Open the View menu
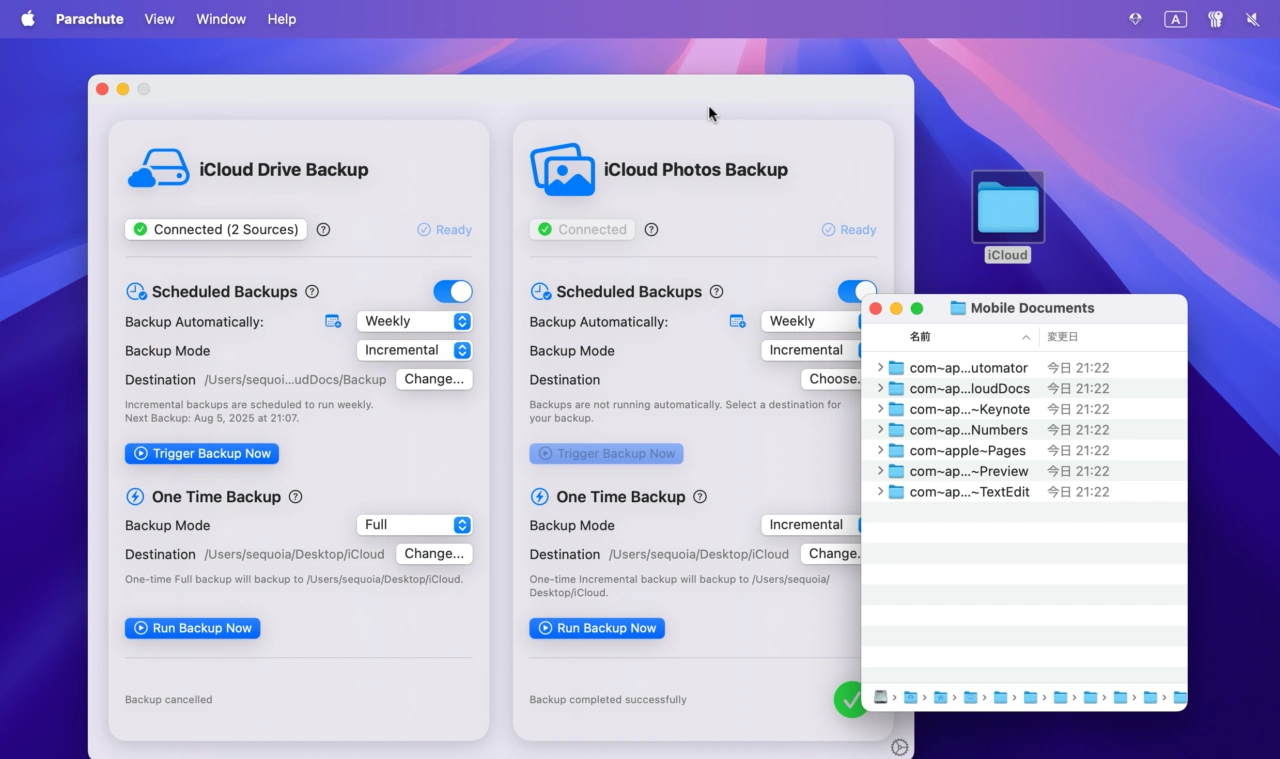 click(x=159, y=19)
